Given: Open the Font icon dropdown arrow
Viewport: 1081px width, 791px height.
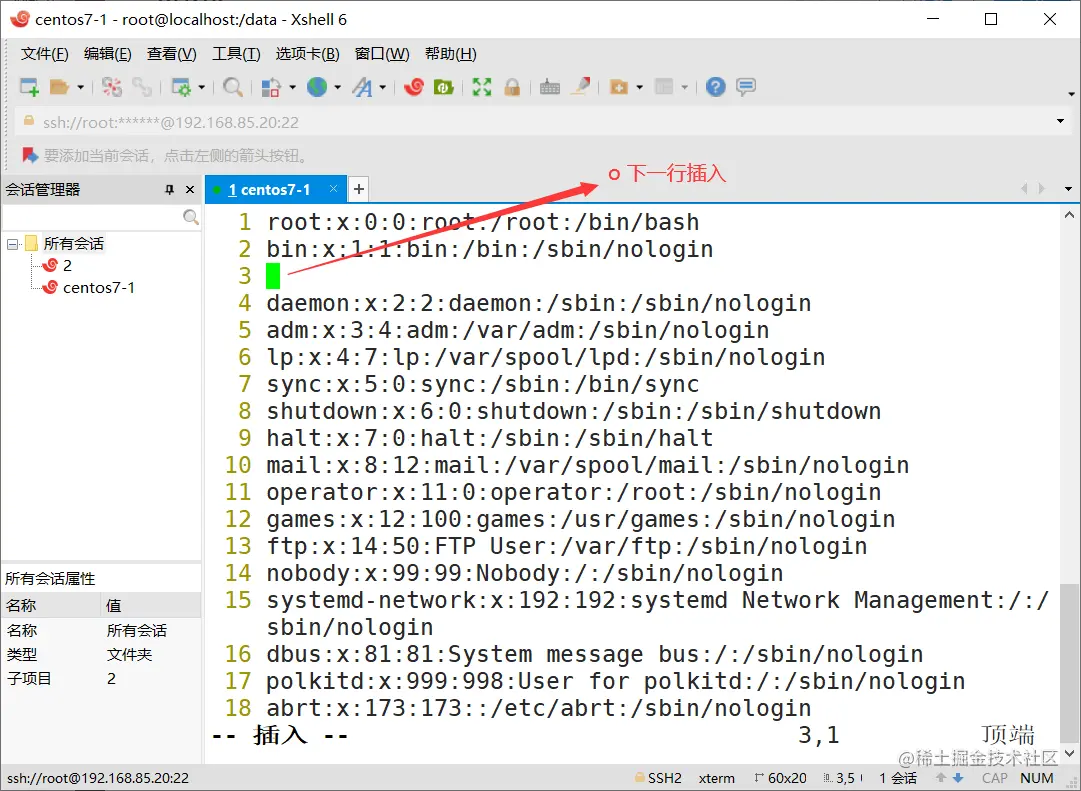Looking at the screenshot, I should (x=382, y=87).
